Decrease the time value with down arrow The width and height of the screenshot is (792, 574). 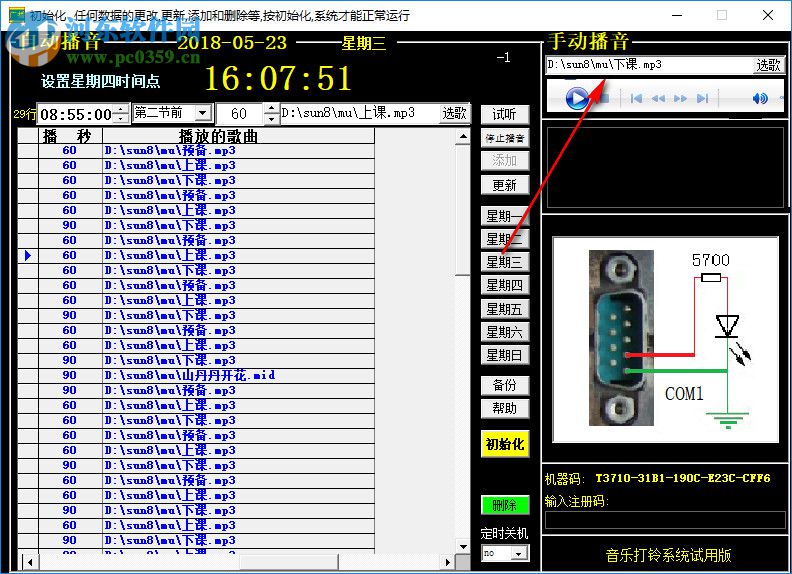coord(121,118)
